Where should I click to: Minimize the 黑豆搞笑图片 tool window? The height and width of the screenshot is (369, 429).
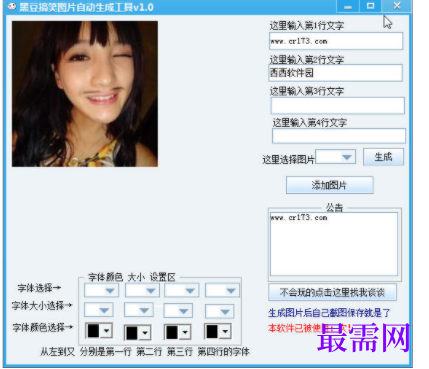348,6
